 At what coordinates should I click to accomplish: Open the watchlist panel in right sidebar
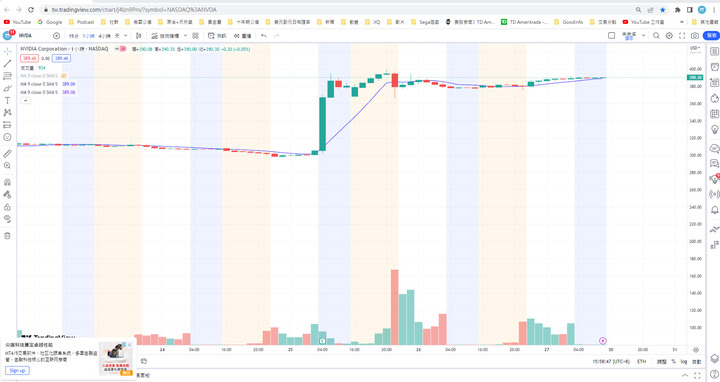click(x=714, y=51)
